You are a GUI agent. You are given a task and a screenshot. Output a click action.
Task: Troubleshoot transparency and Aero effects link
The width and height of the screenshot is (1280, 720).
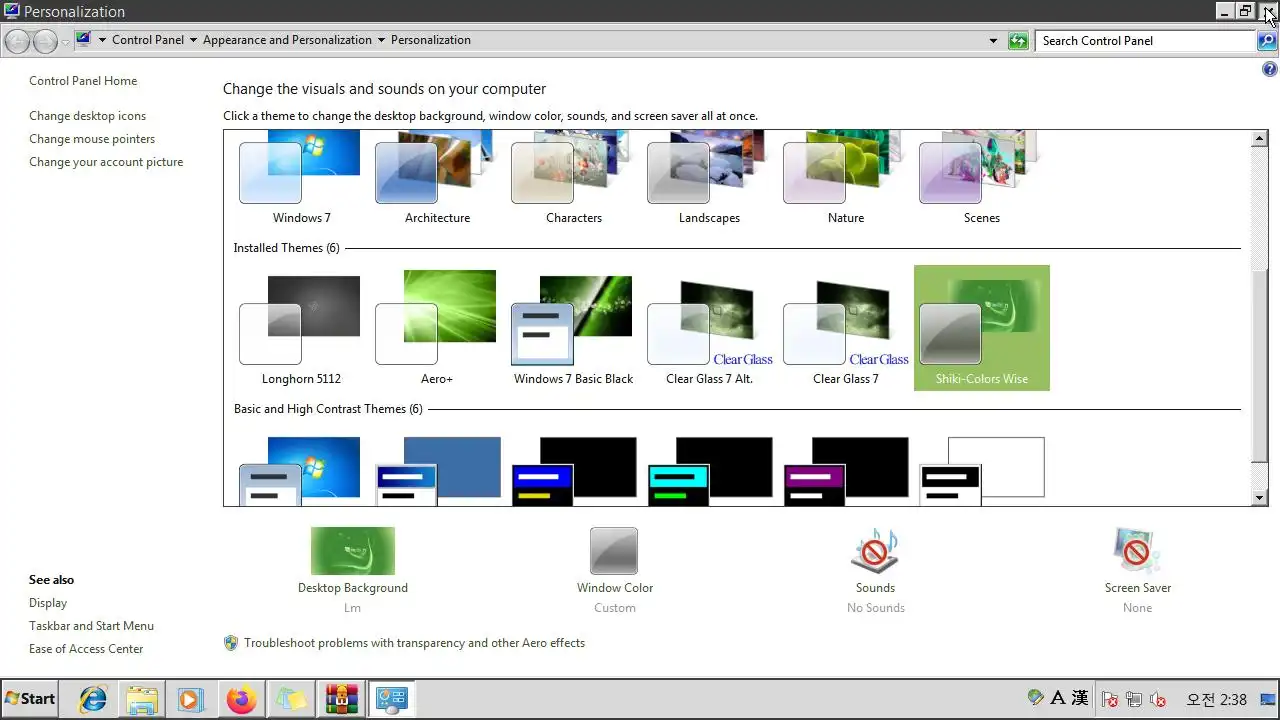point(414,643)
